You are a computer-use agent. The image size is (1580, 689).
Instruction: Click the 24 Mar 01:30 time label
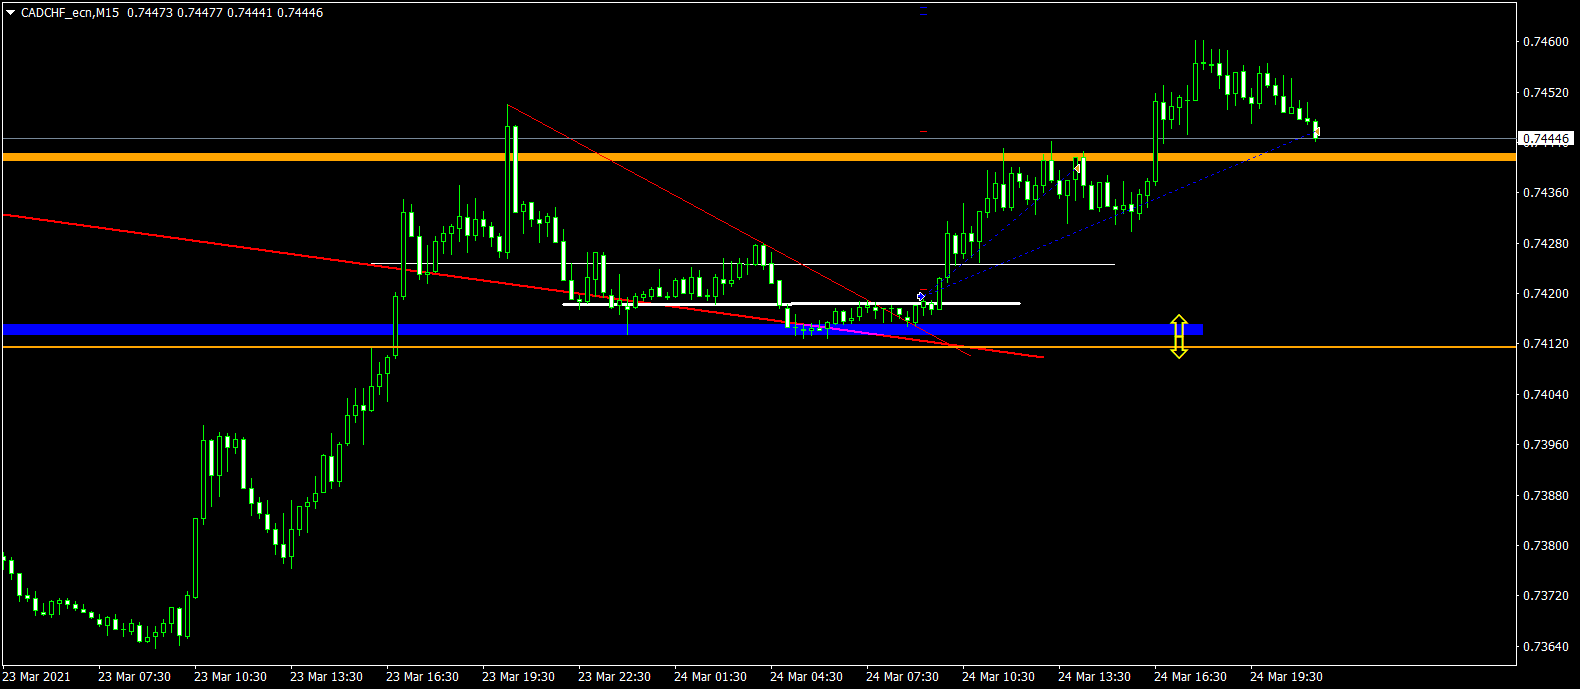pyautogui.click(x=711, y=677)
